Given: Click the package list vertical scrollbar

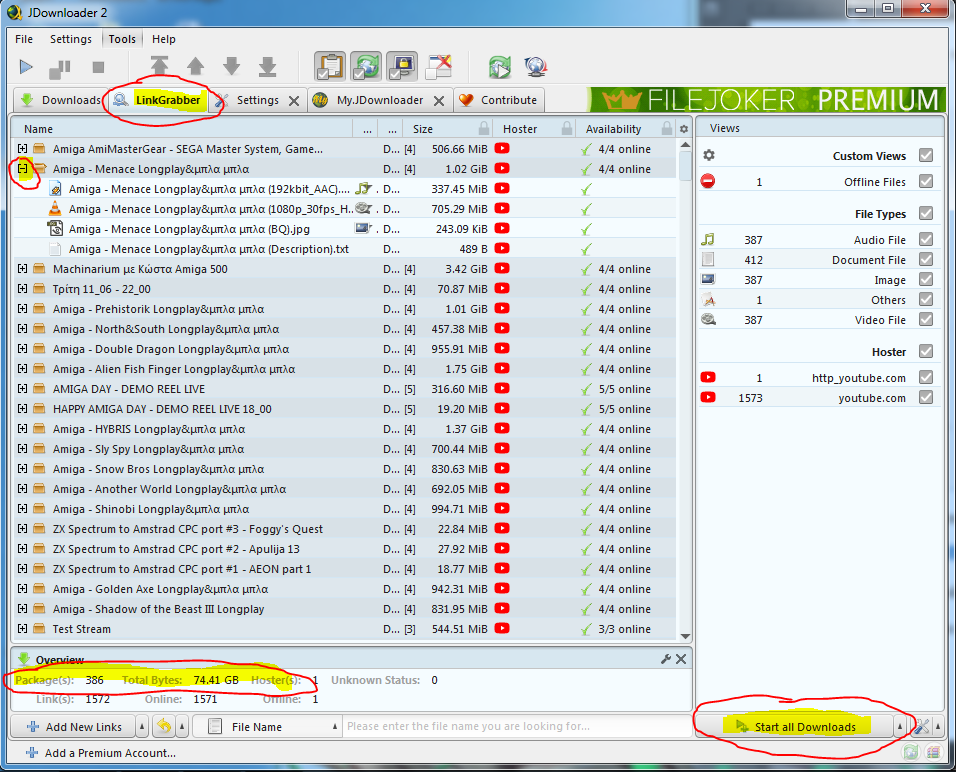Looking at the screenshot, I should click(684, 400).
